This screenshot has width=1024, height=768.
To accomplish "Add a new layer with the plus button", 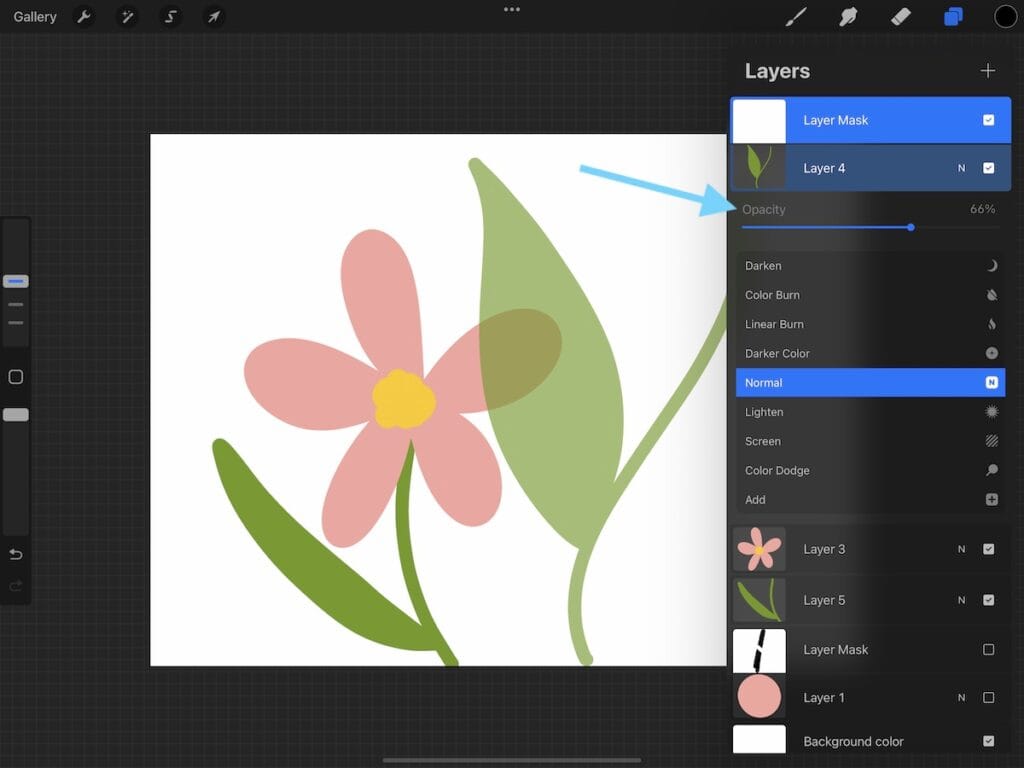I will coord(988,70).
